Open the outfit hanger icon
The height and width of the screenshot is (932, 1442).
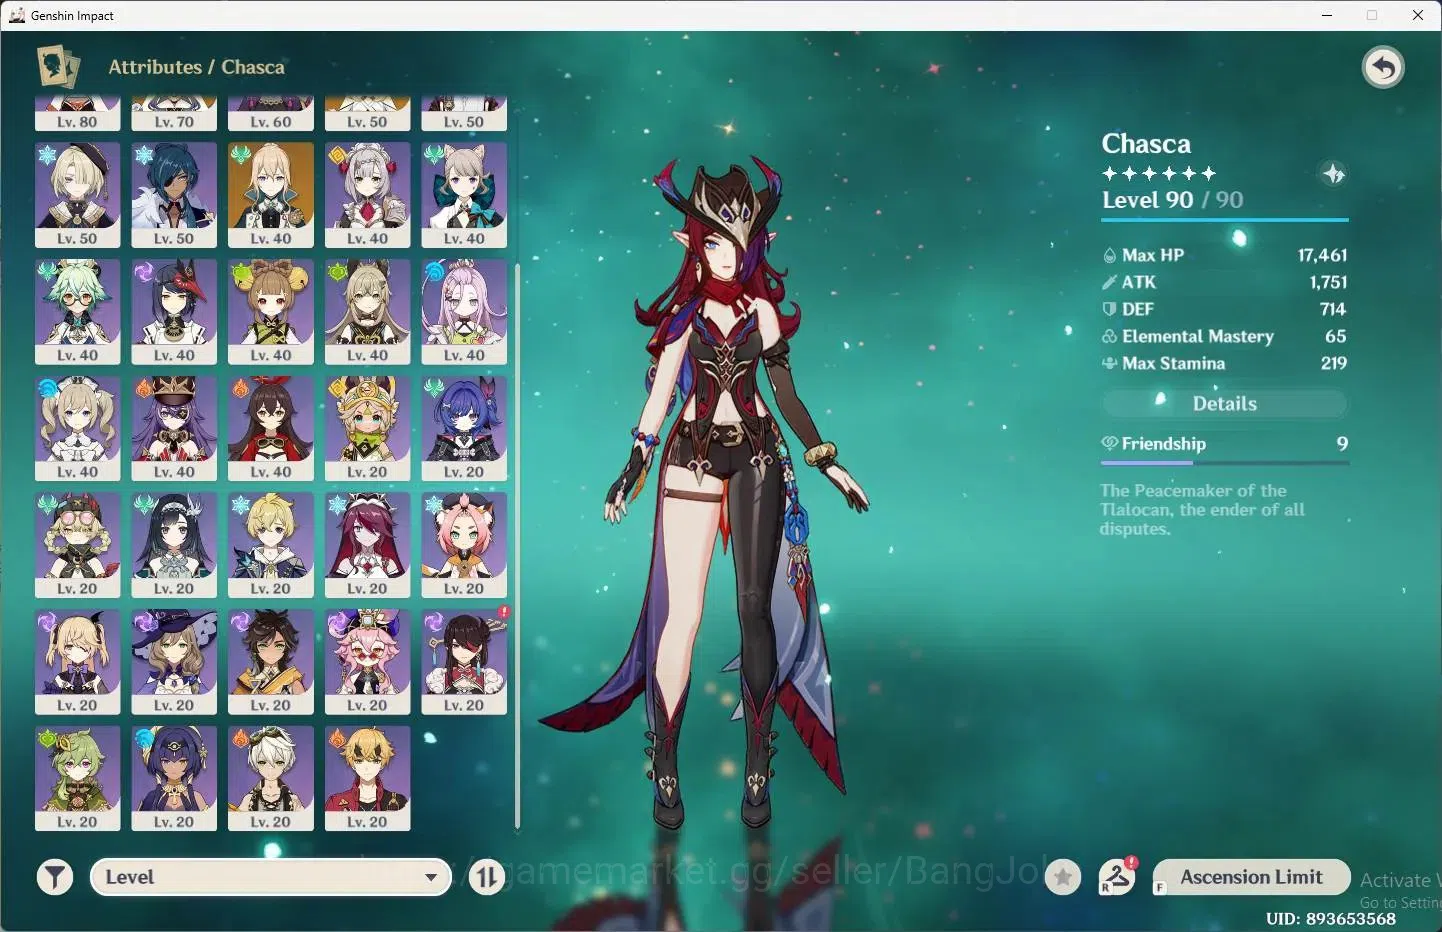point(1117,877)
